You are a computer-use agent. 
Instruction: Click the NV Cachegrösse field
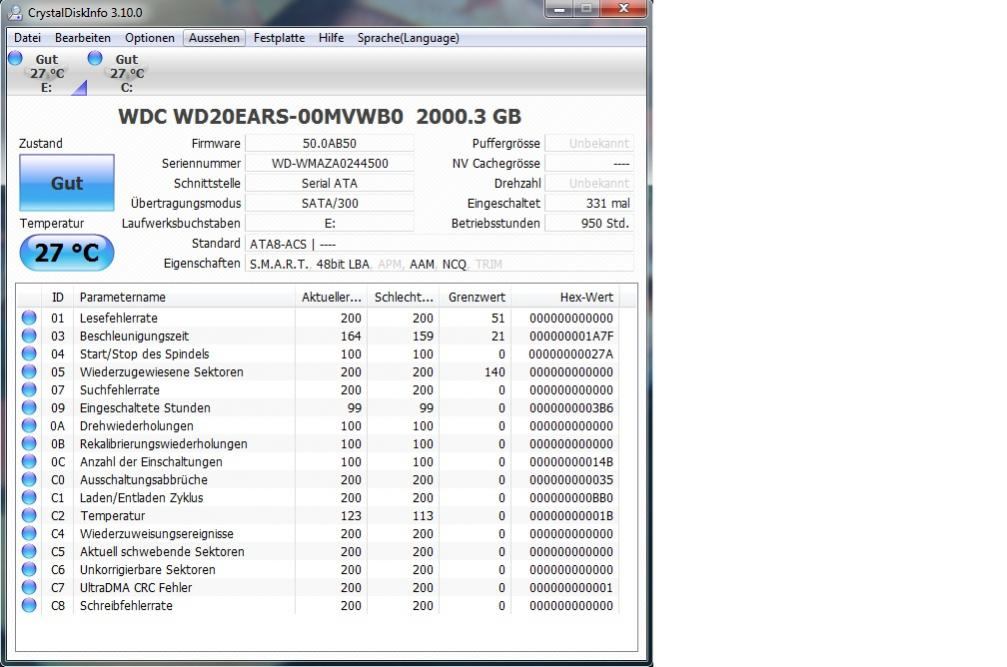(x=589, y=163)
